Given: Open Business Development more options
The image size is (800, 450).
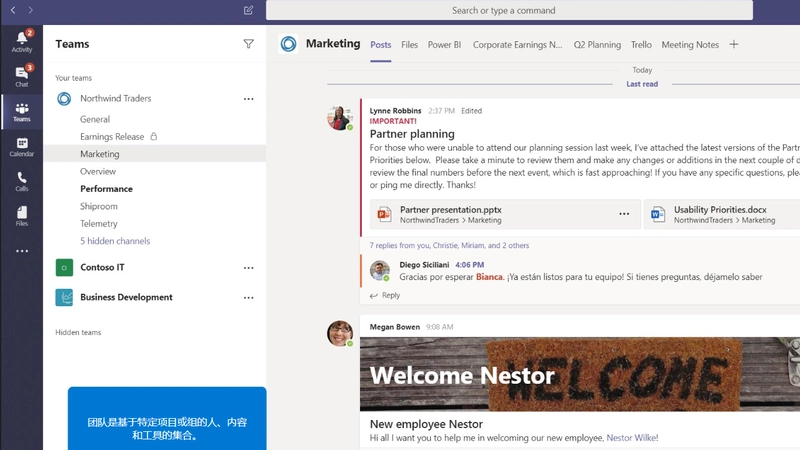Looking at the screenshot, I should [248, 298].
